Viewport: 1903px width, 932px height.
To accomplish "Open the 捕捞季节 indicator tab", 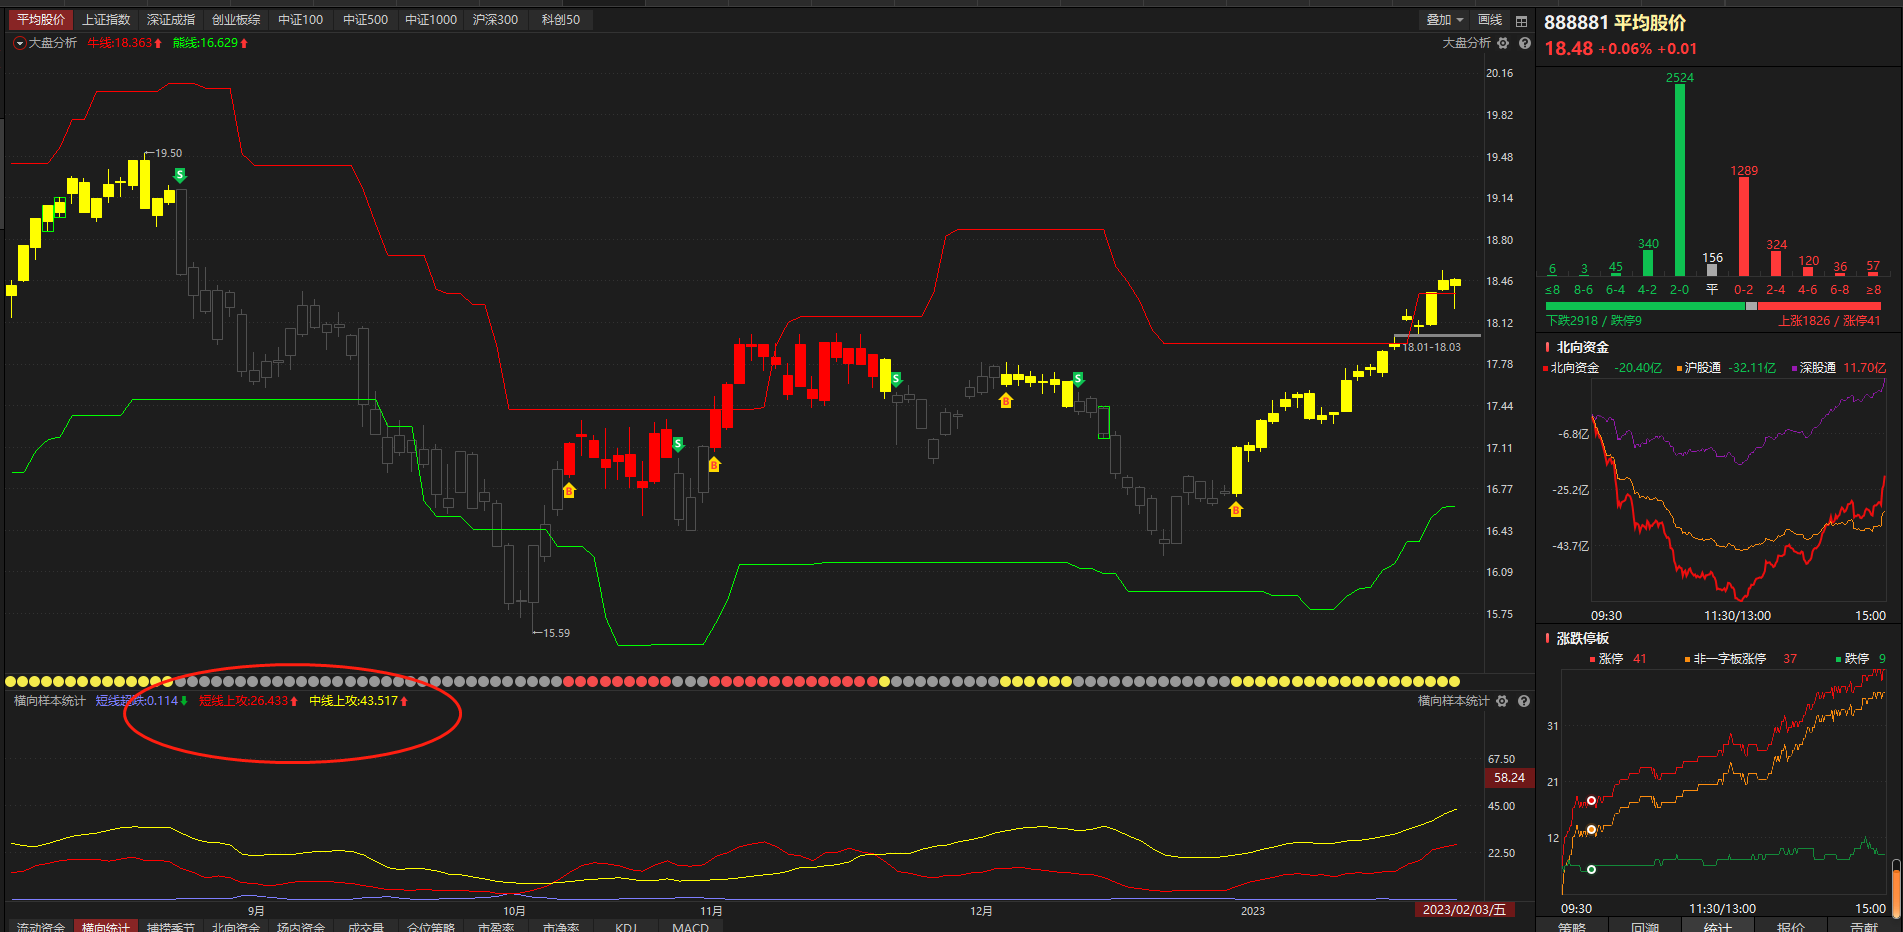I will click(x=171, y=926).
